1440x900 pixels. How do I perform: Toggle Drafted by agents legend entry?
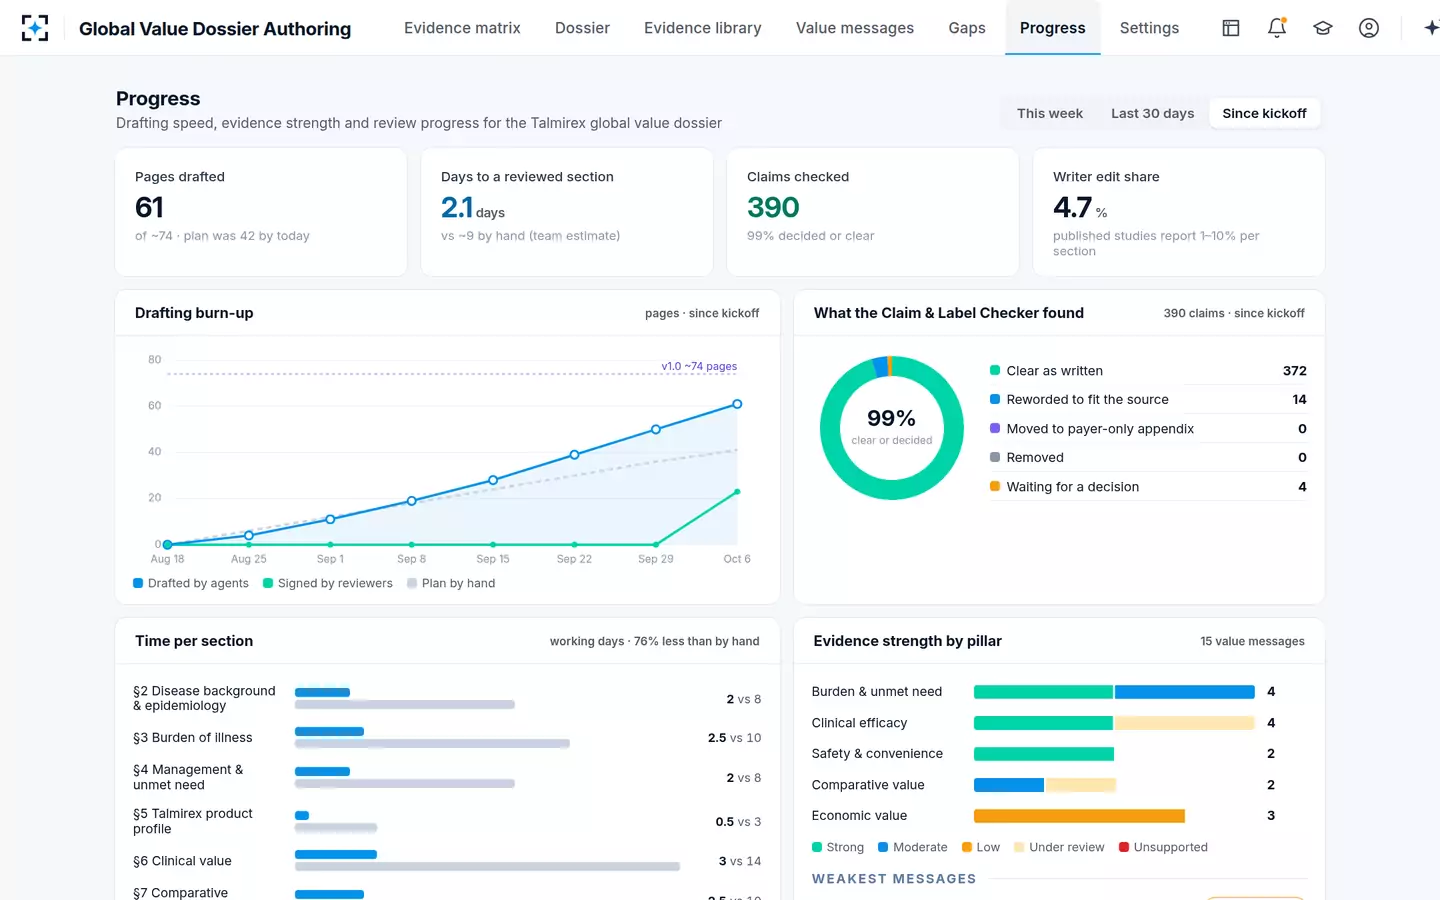point(191,583)
